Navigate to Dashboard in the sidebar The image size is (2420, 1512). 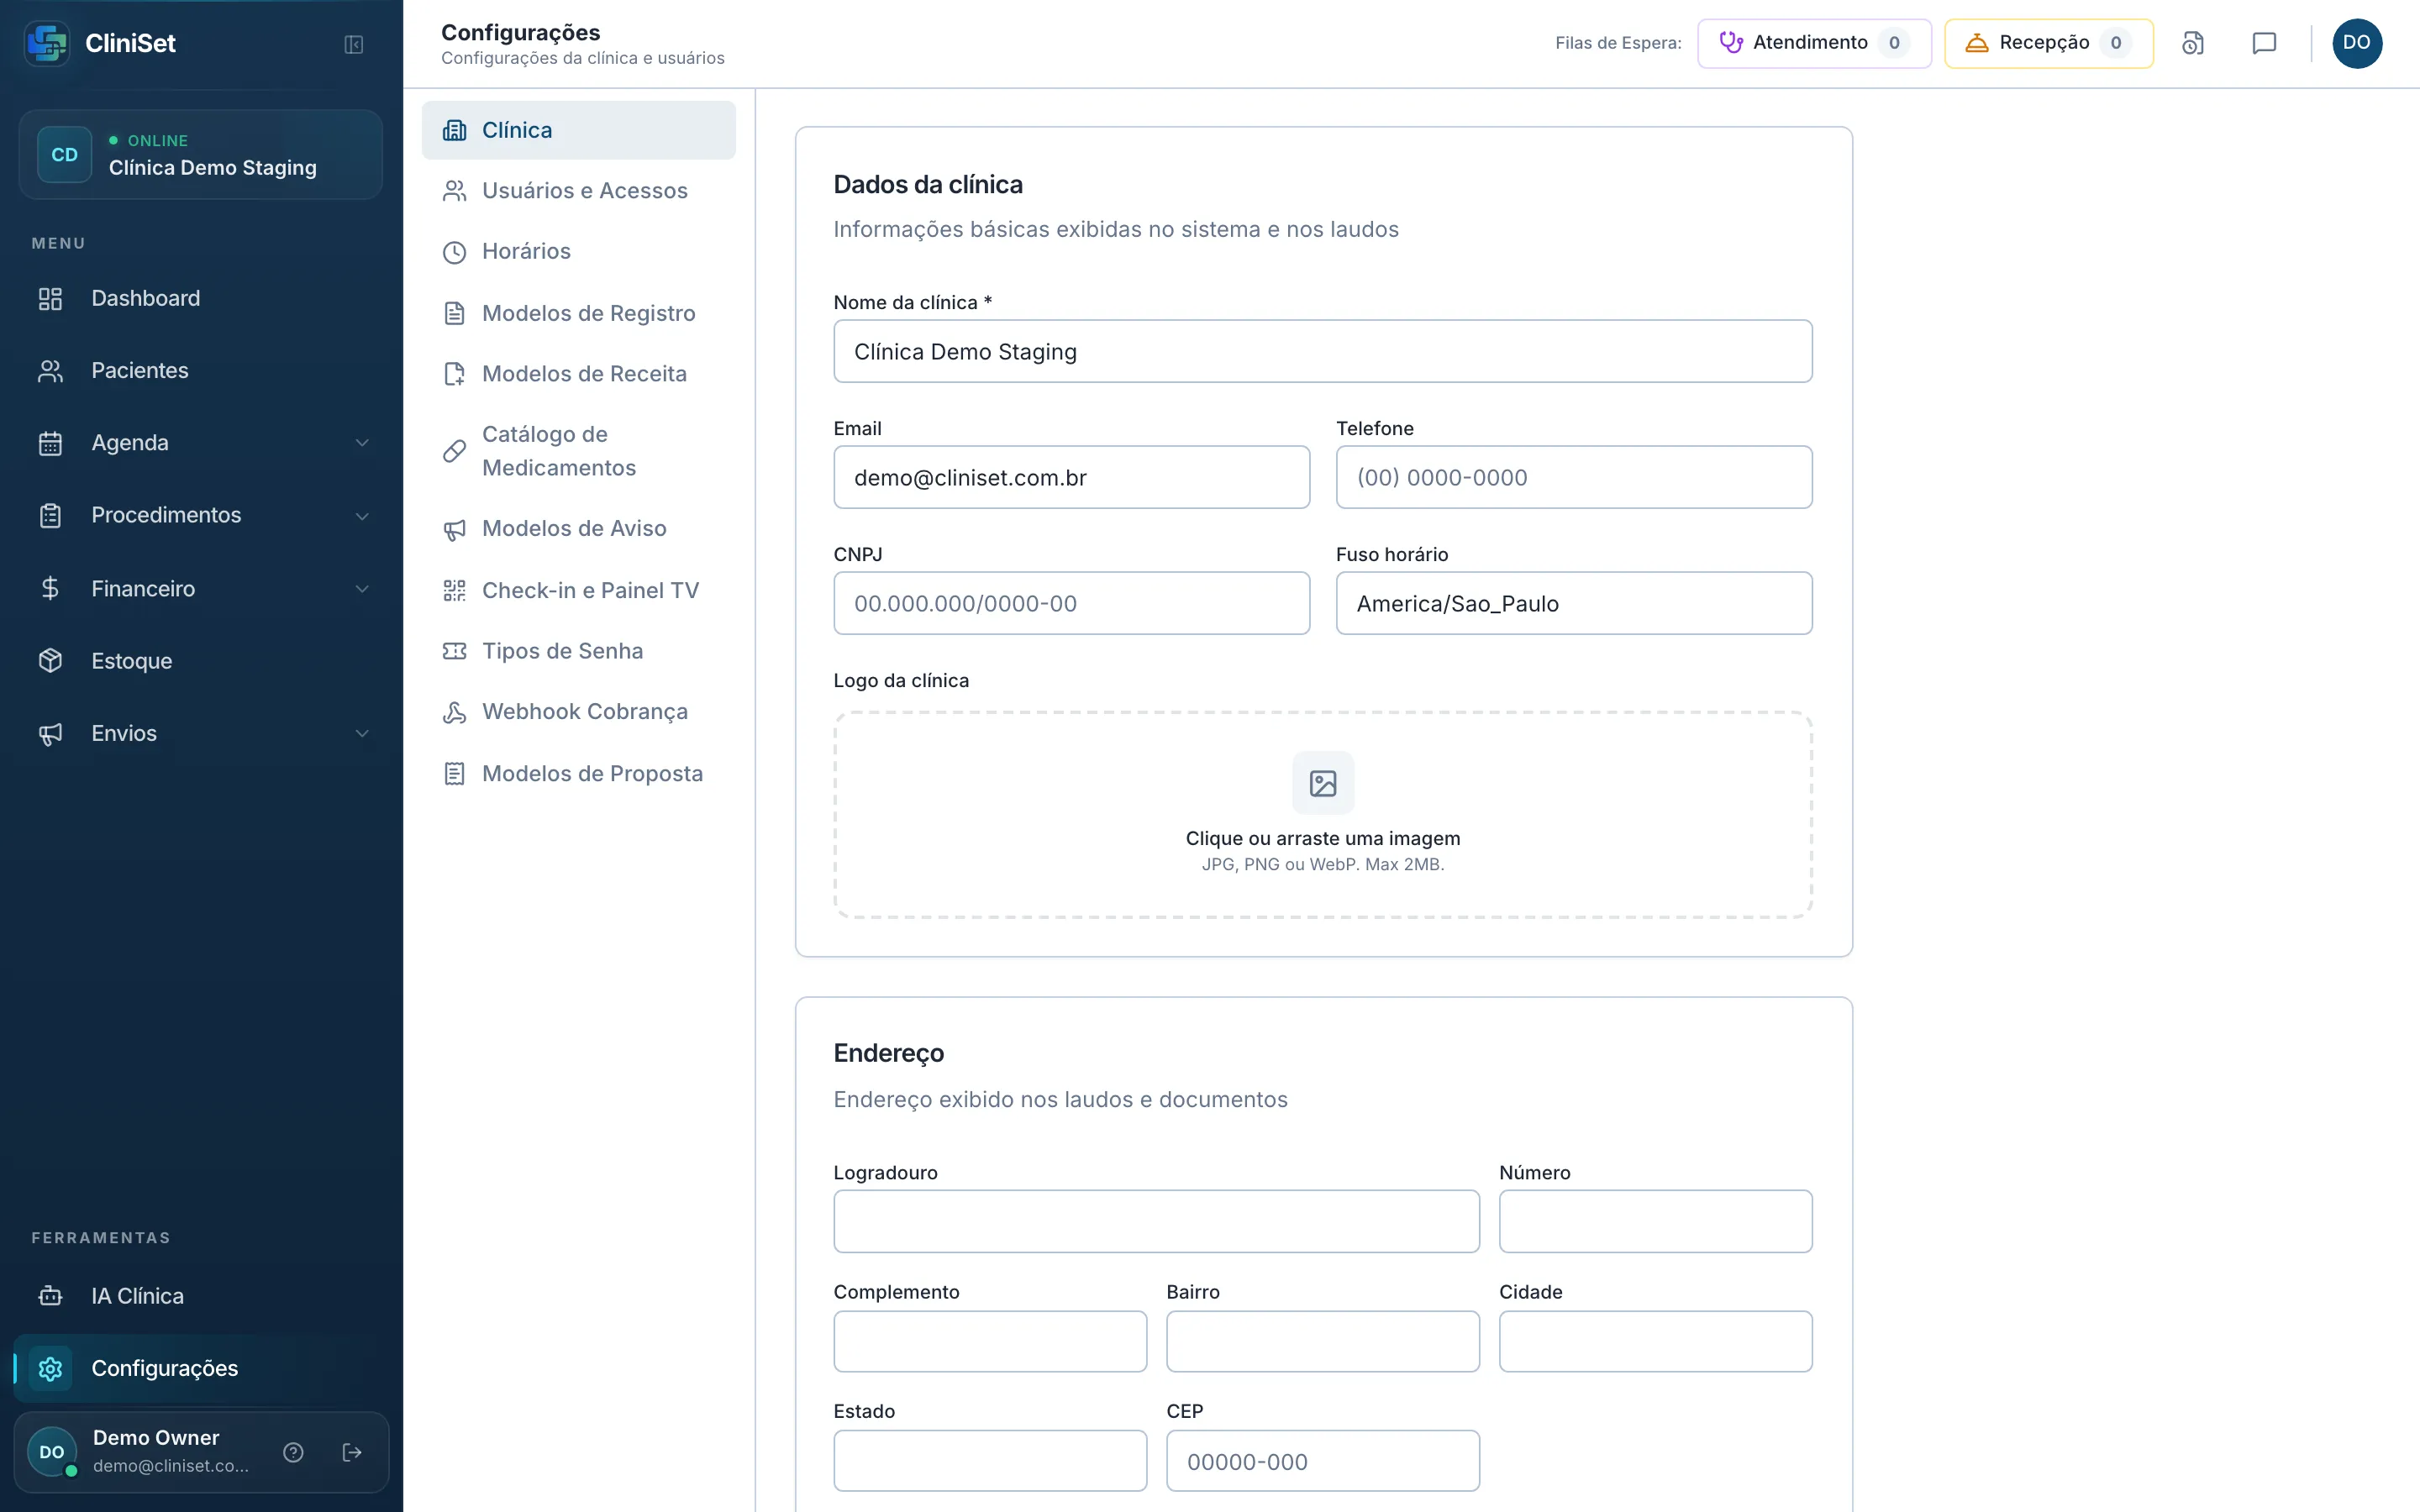tap(201, 298)
